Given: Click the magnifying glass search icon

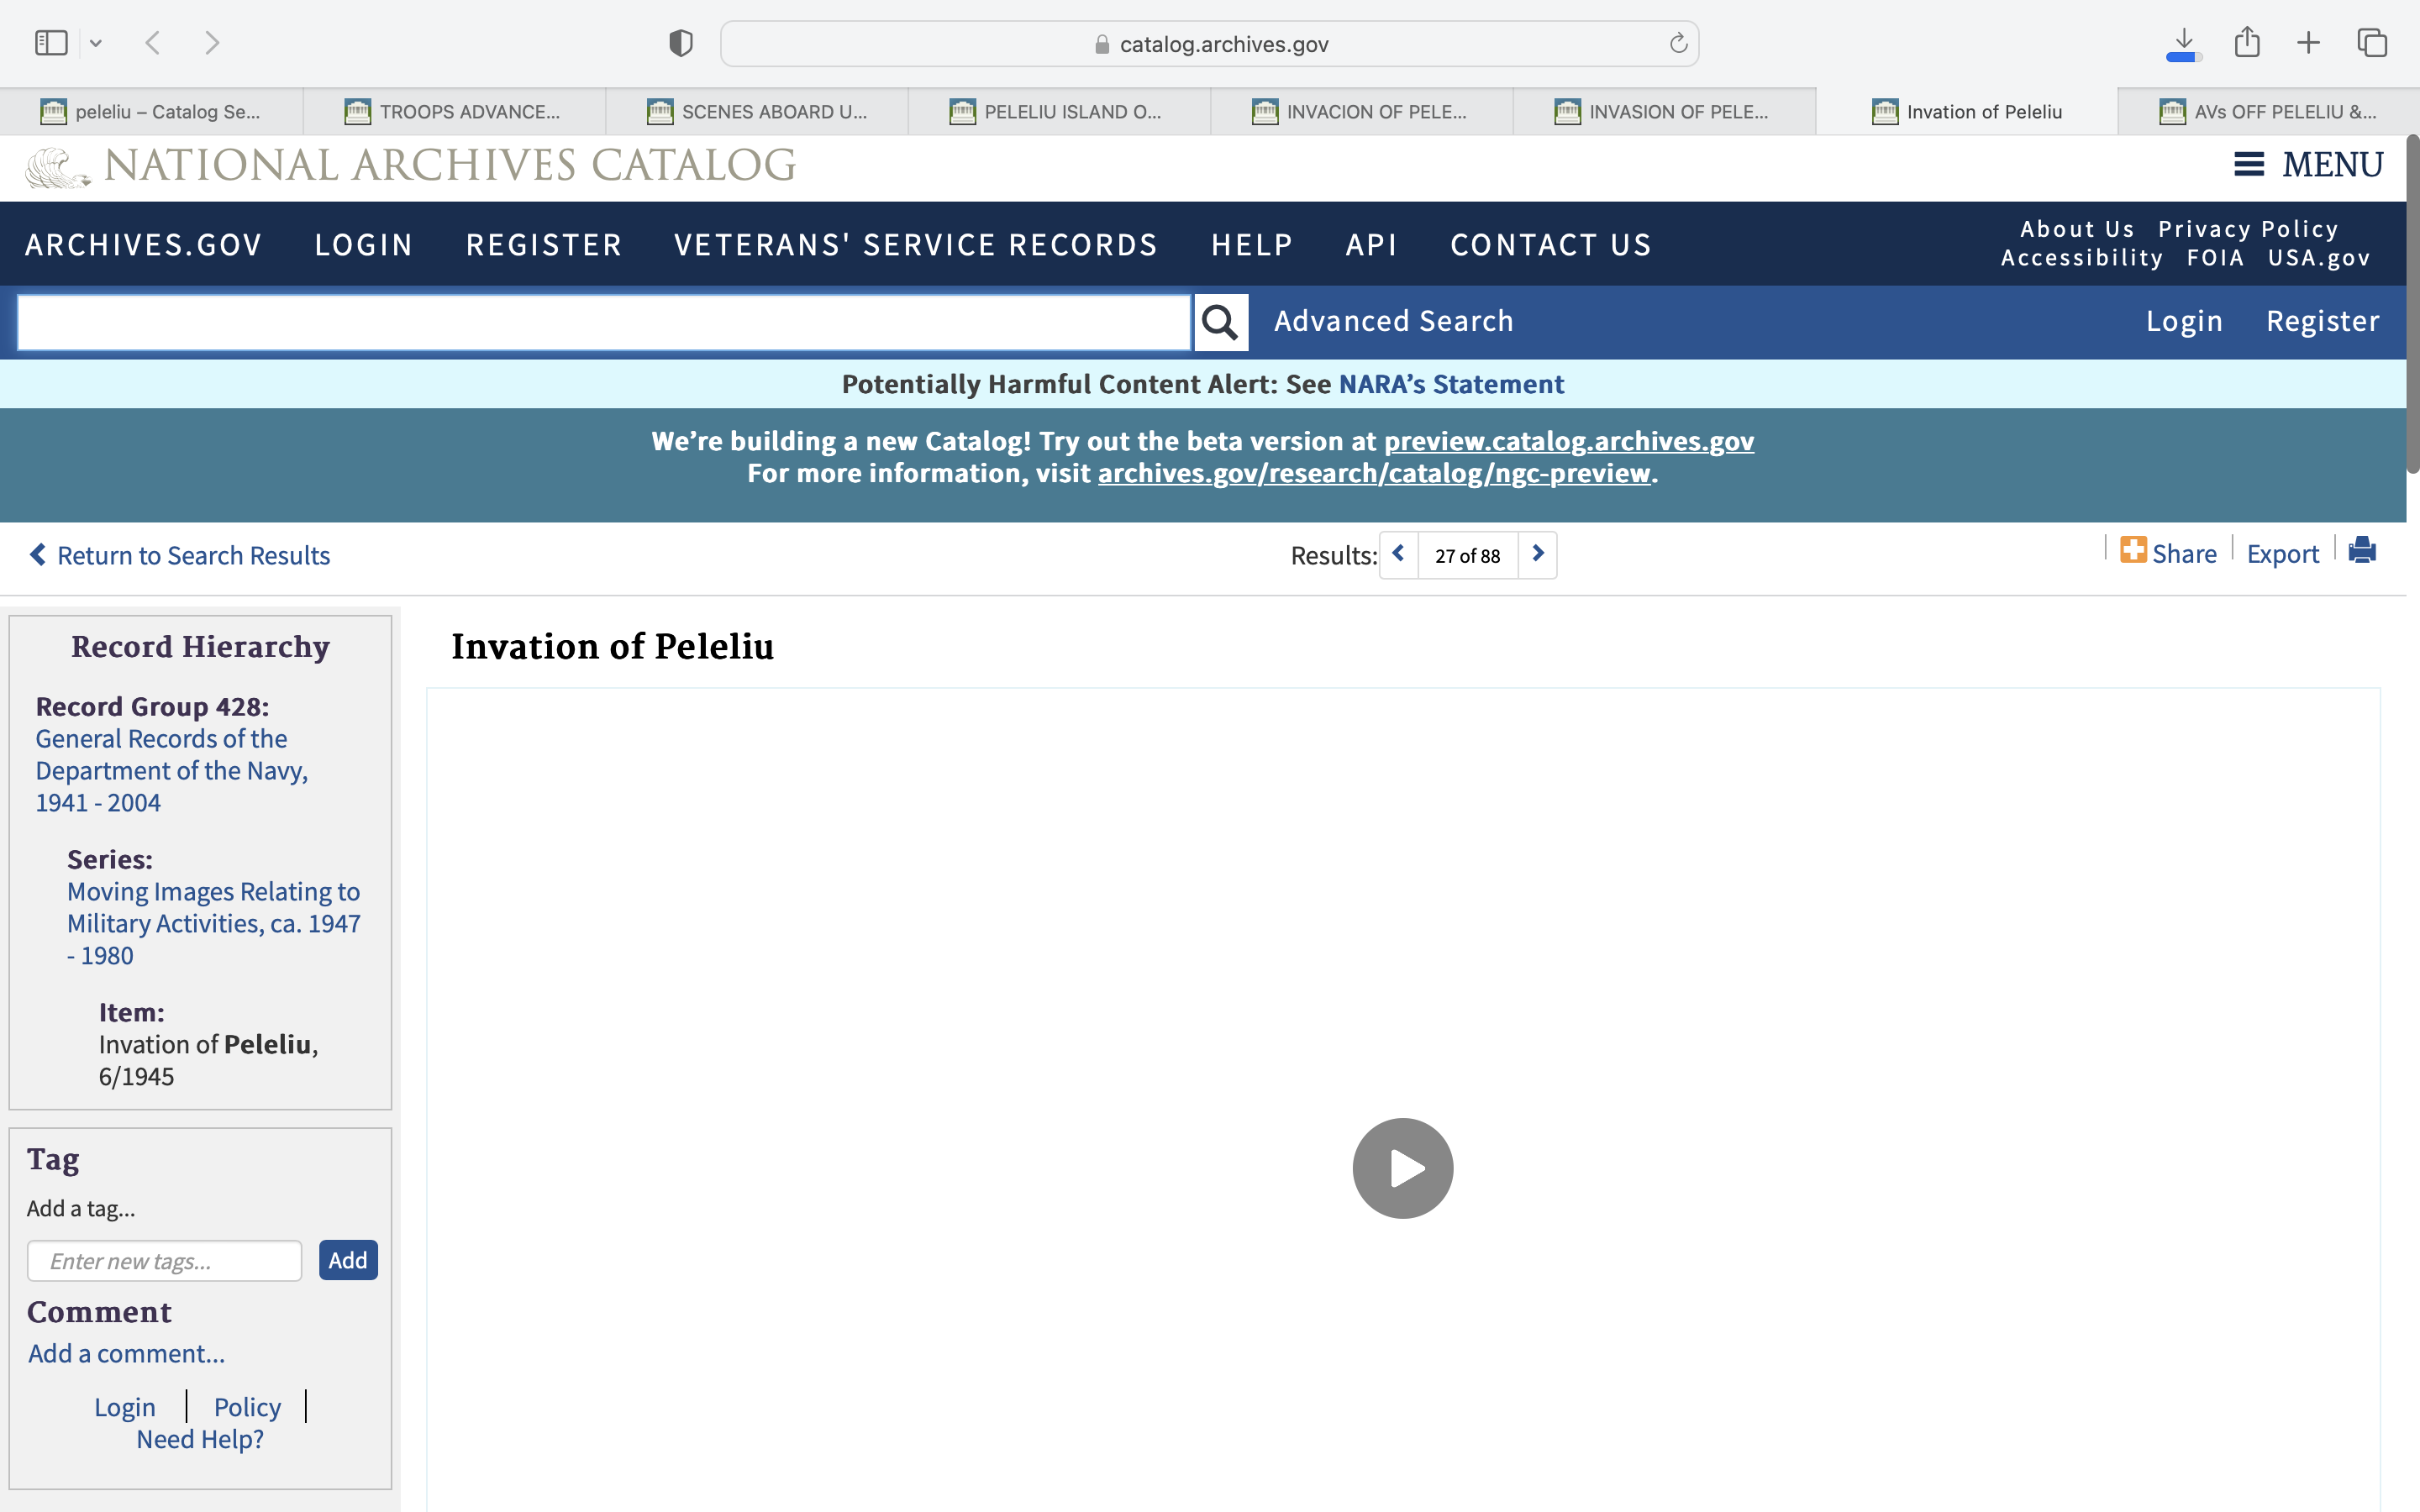Looking at the screenshot, I should pos(1220,322).
